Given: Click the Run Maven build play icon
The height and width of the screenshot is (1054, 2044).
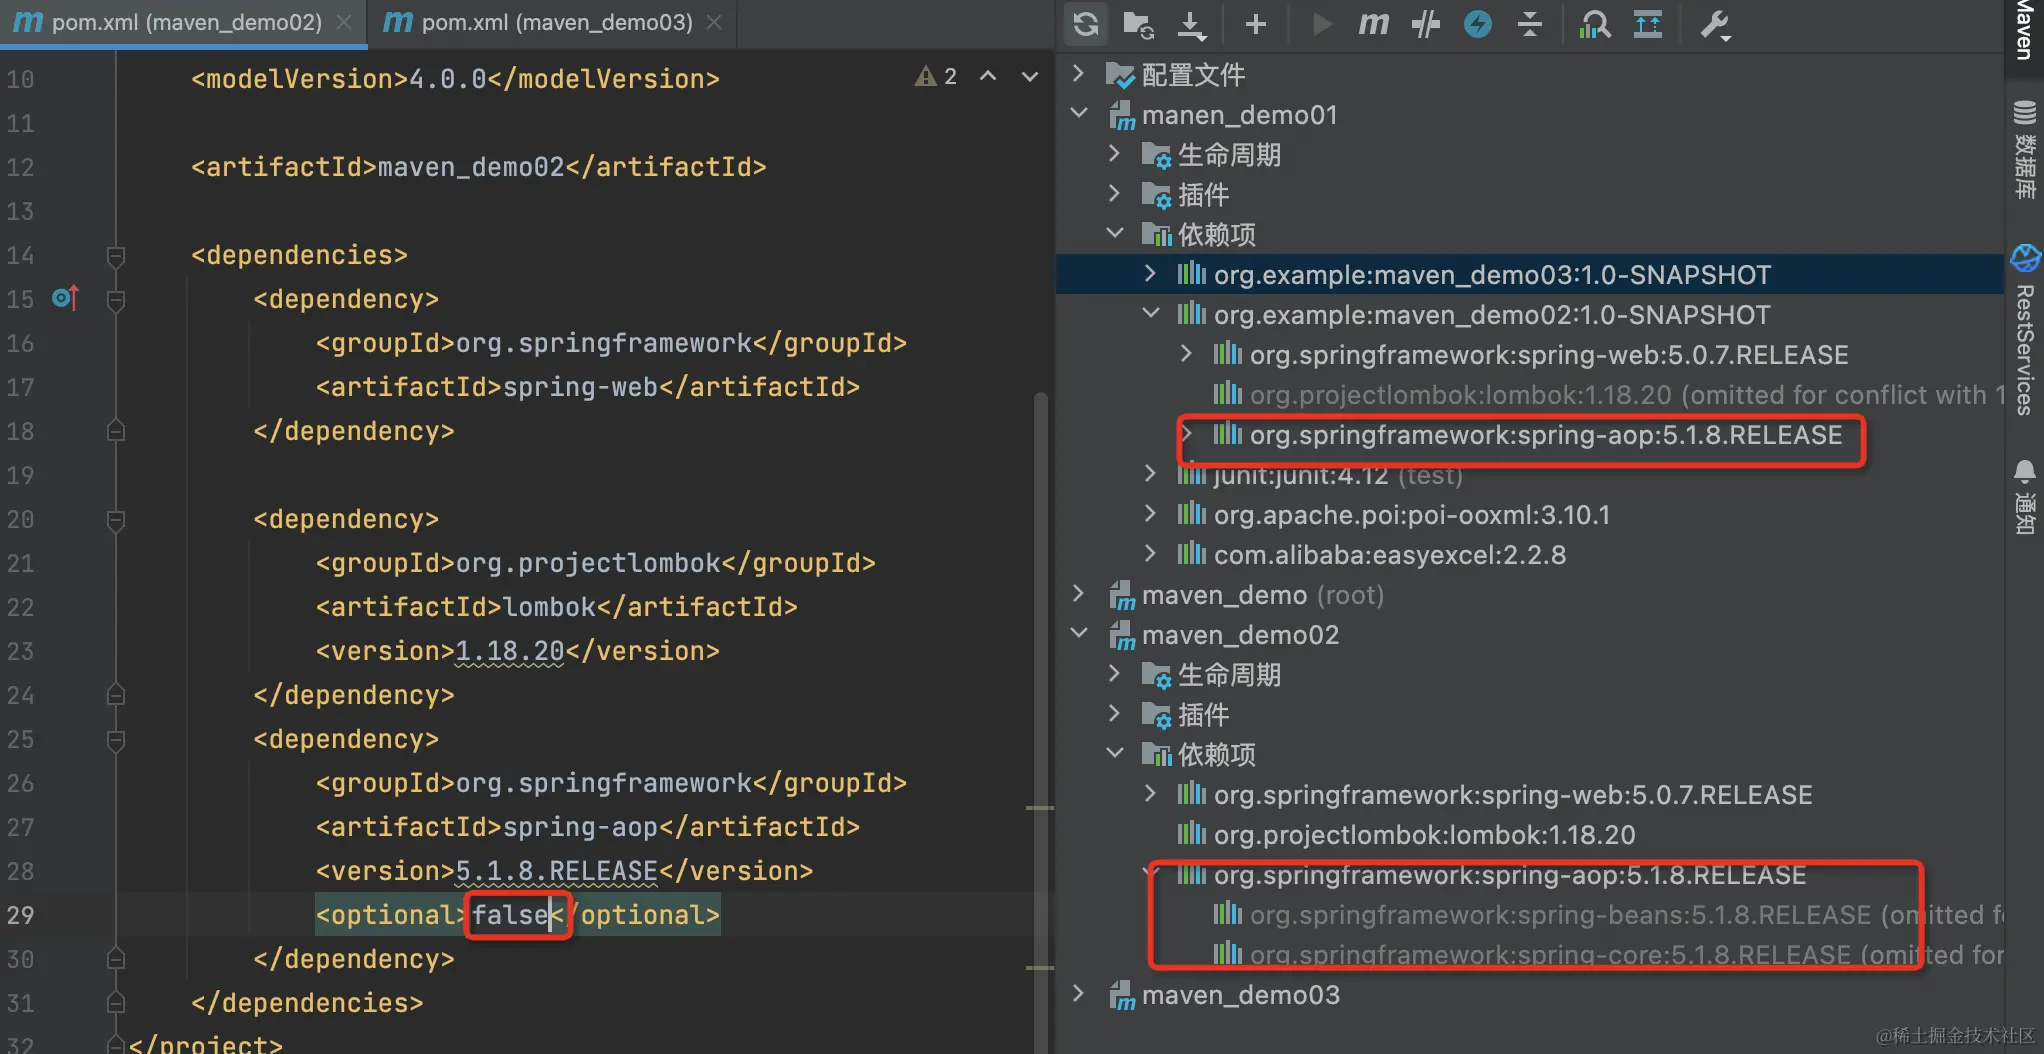Looking at the screenshot, I should click(x=1322, y=23).
